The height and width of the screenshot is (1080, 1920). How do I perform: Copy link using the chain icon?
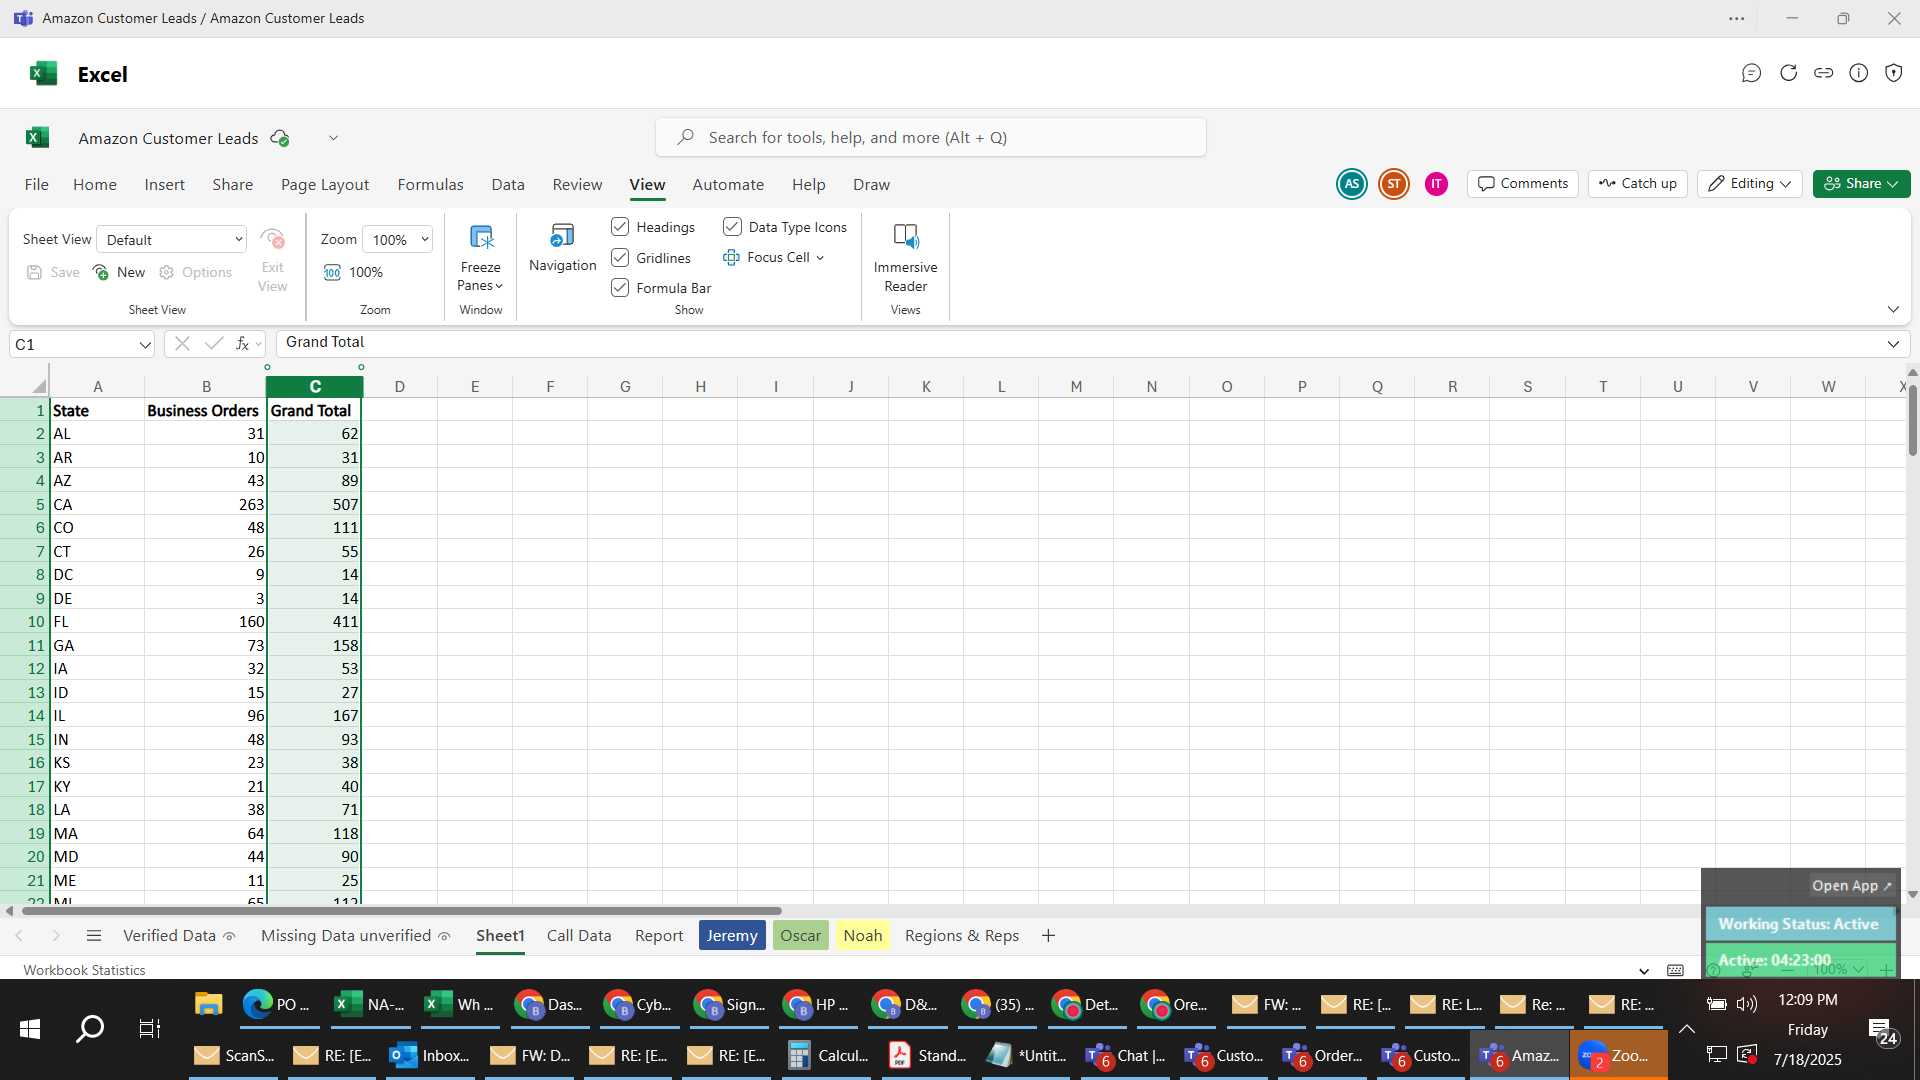tap(1823, 73)
